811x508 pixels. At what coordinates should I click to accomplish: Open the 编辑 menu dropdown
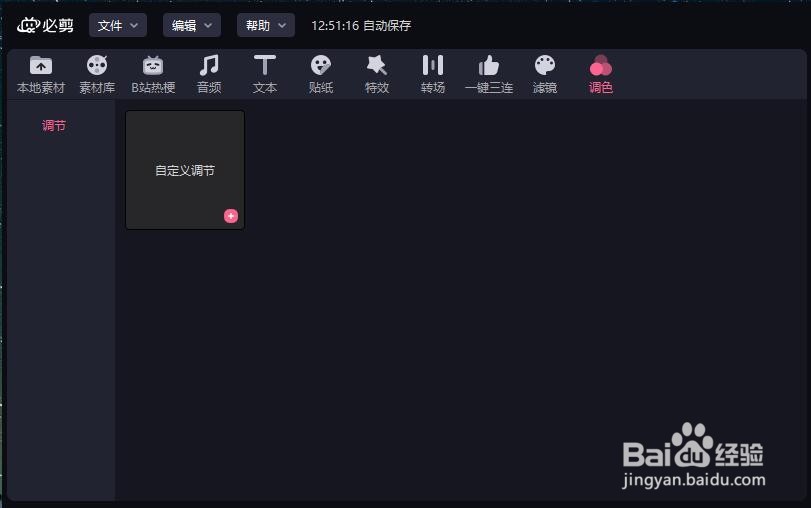point(192,25)
